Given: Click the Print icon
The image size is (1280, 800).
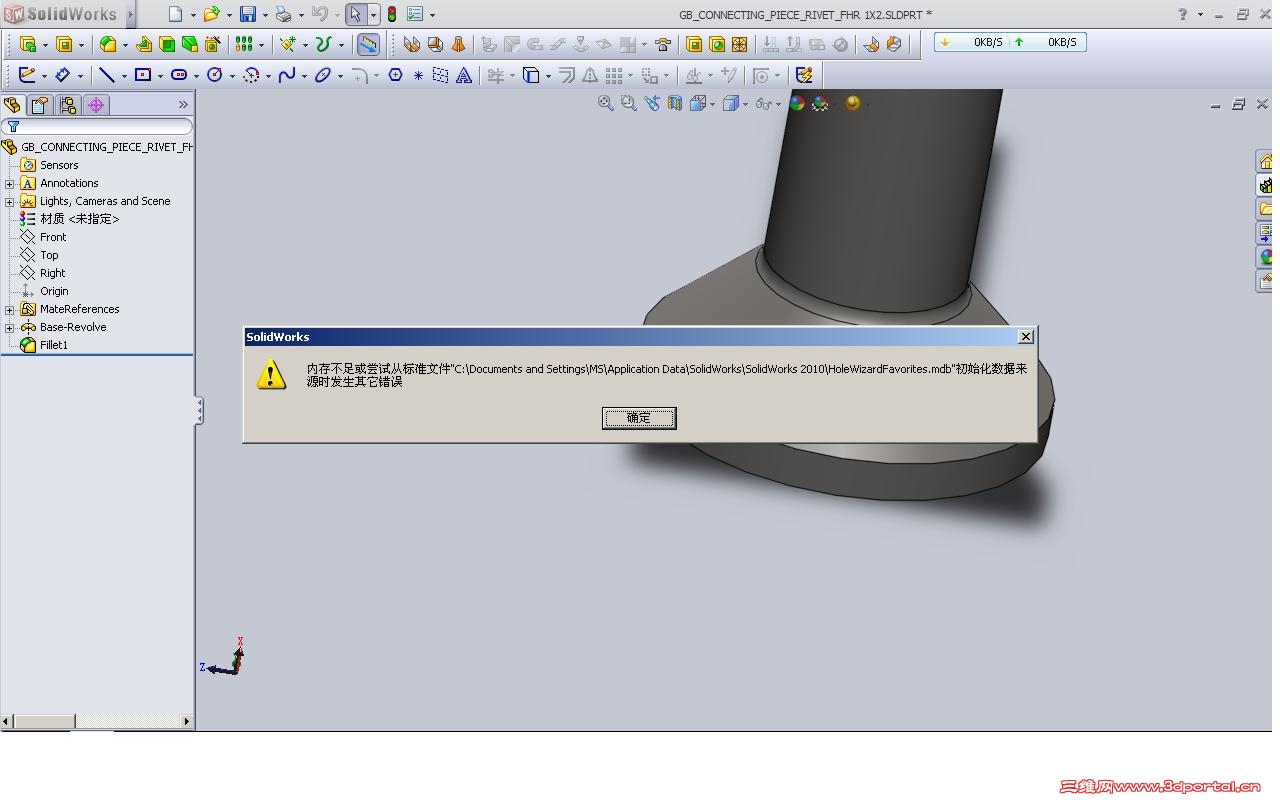Looking at the screenshot, I should (283, 14).
